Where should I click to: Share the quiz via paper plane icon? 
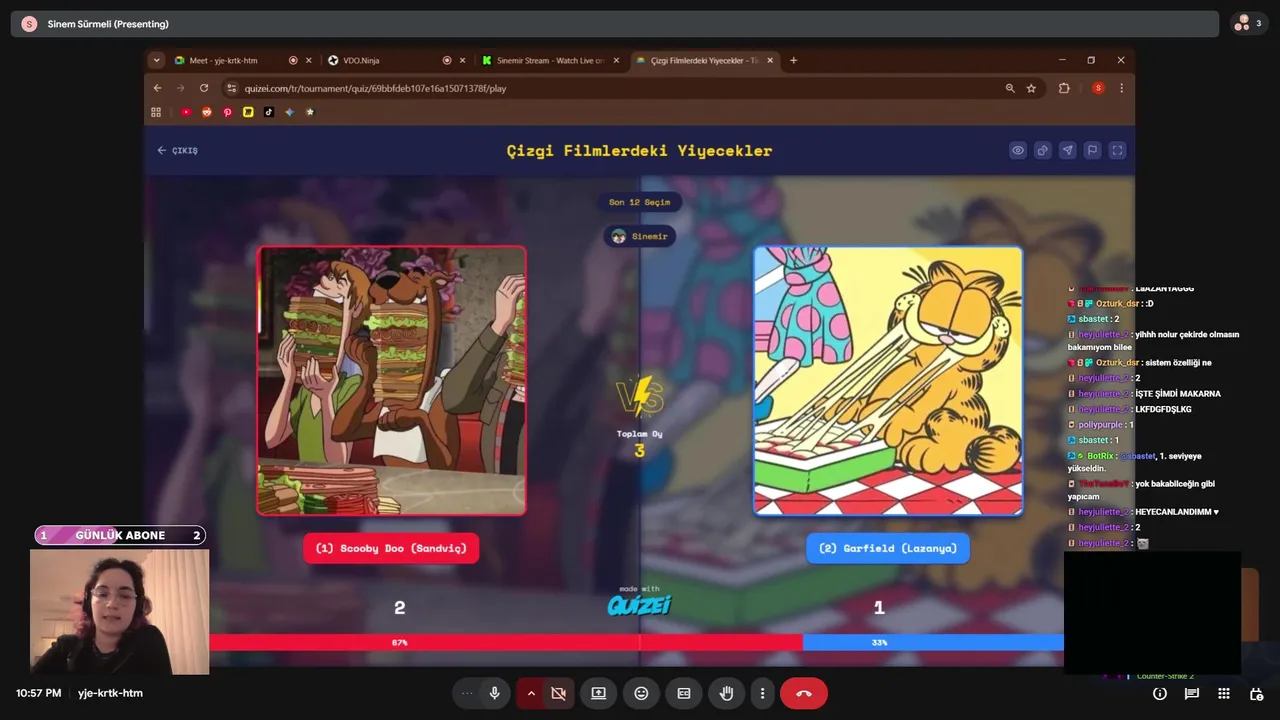tap(1068, 151)
